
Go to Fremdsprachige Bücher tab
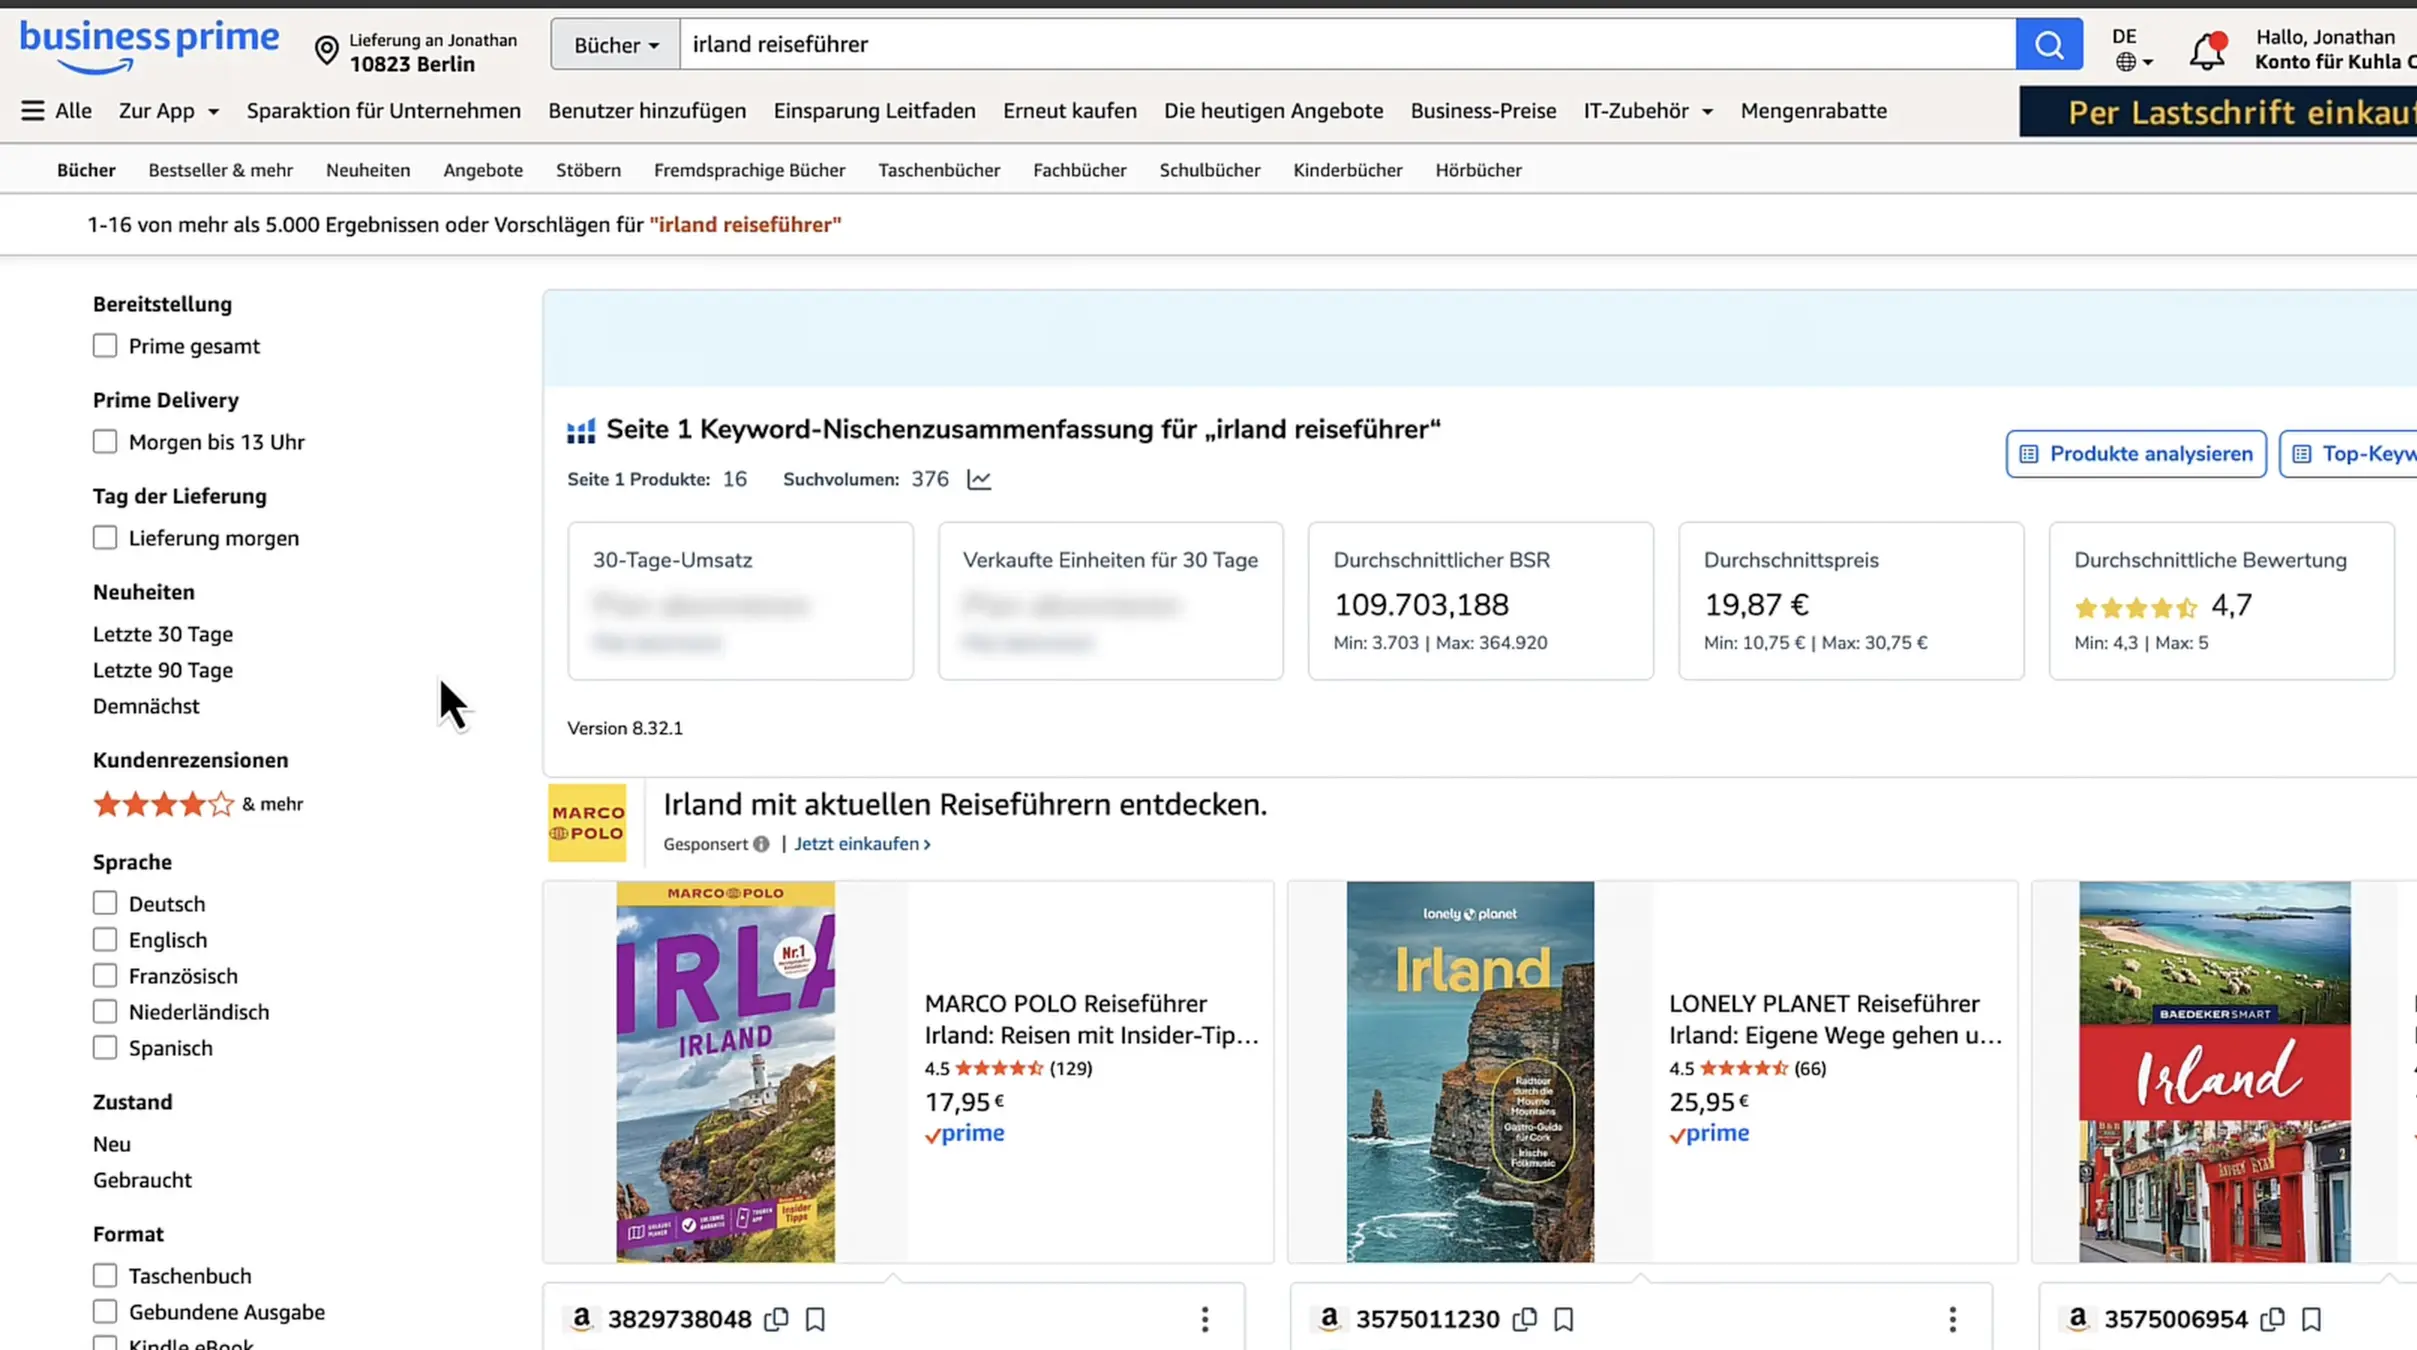749,170
